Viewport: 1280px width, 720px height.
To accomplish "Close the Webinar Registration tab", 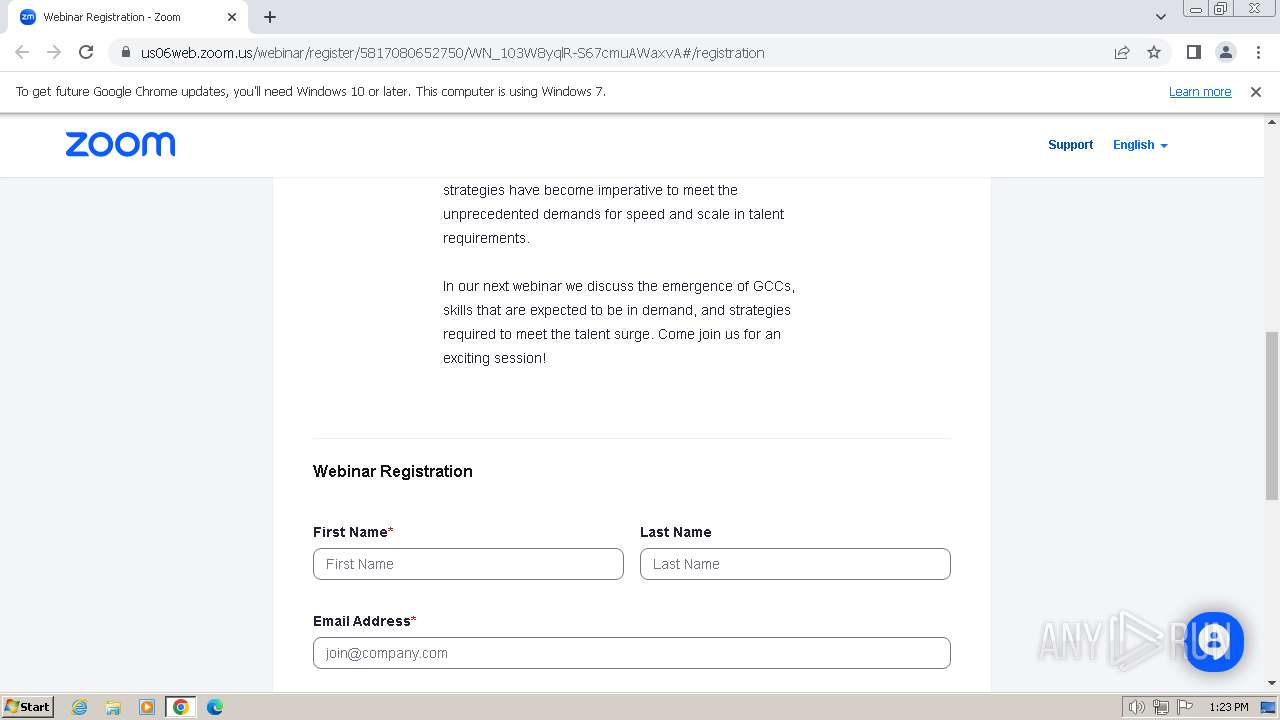I will point(232,17).
